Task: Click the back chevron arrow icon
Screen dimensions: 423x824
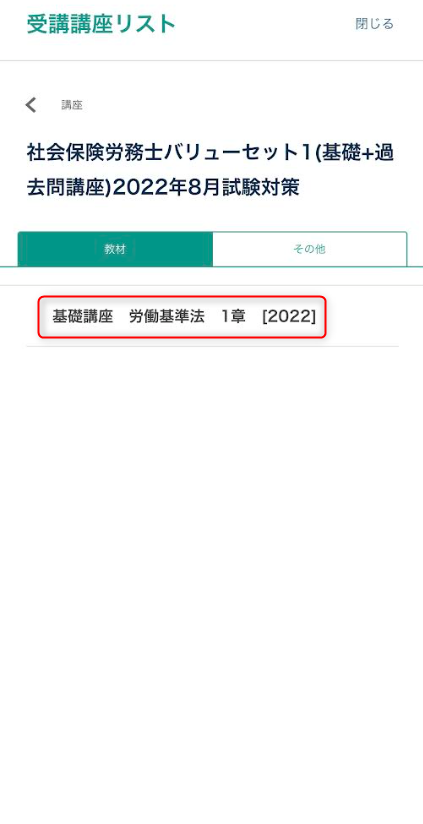Action: point(31,105)
